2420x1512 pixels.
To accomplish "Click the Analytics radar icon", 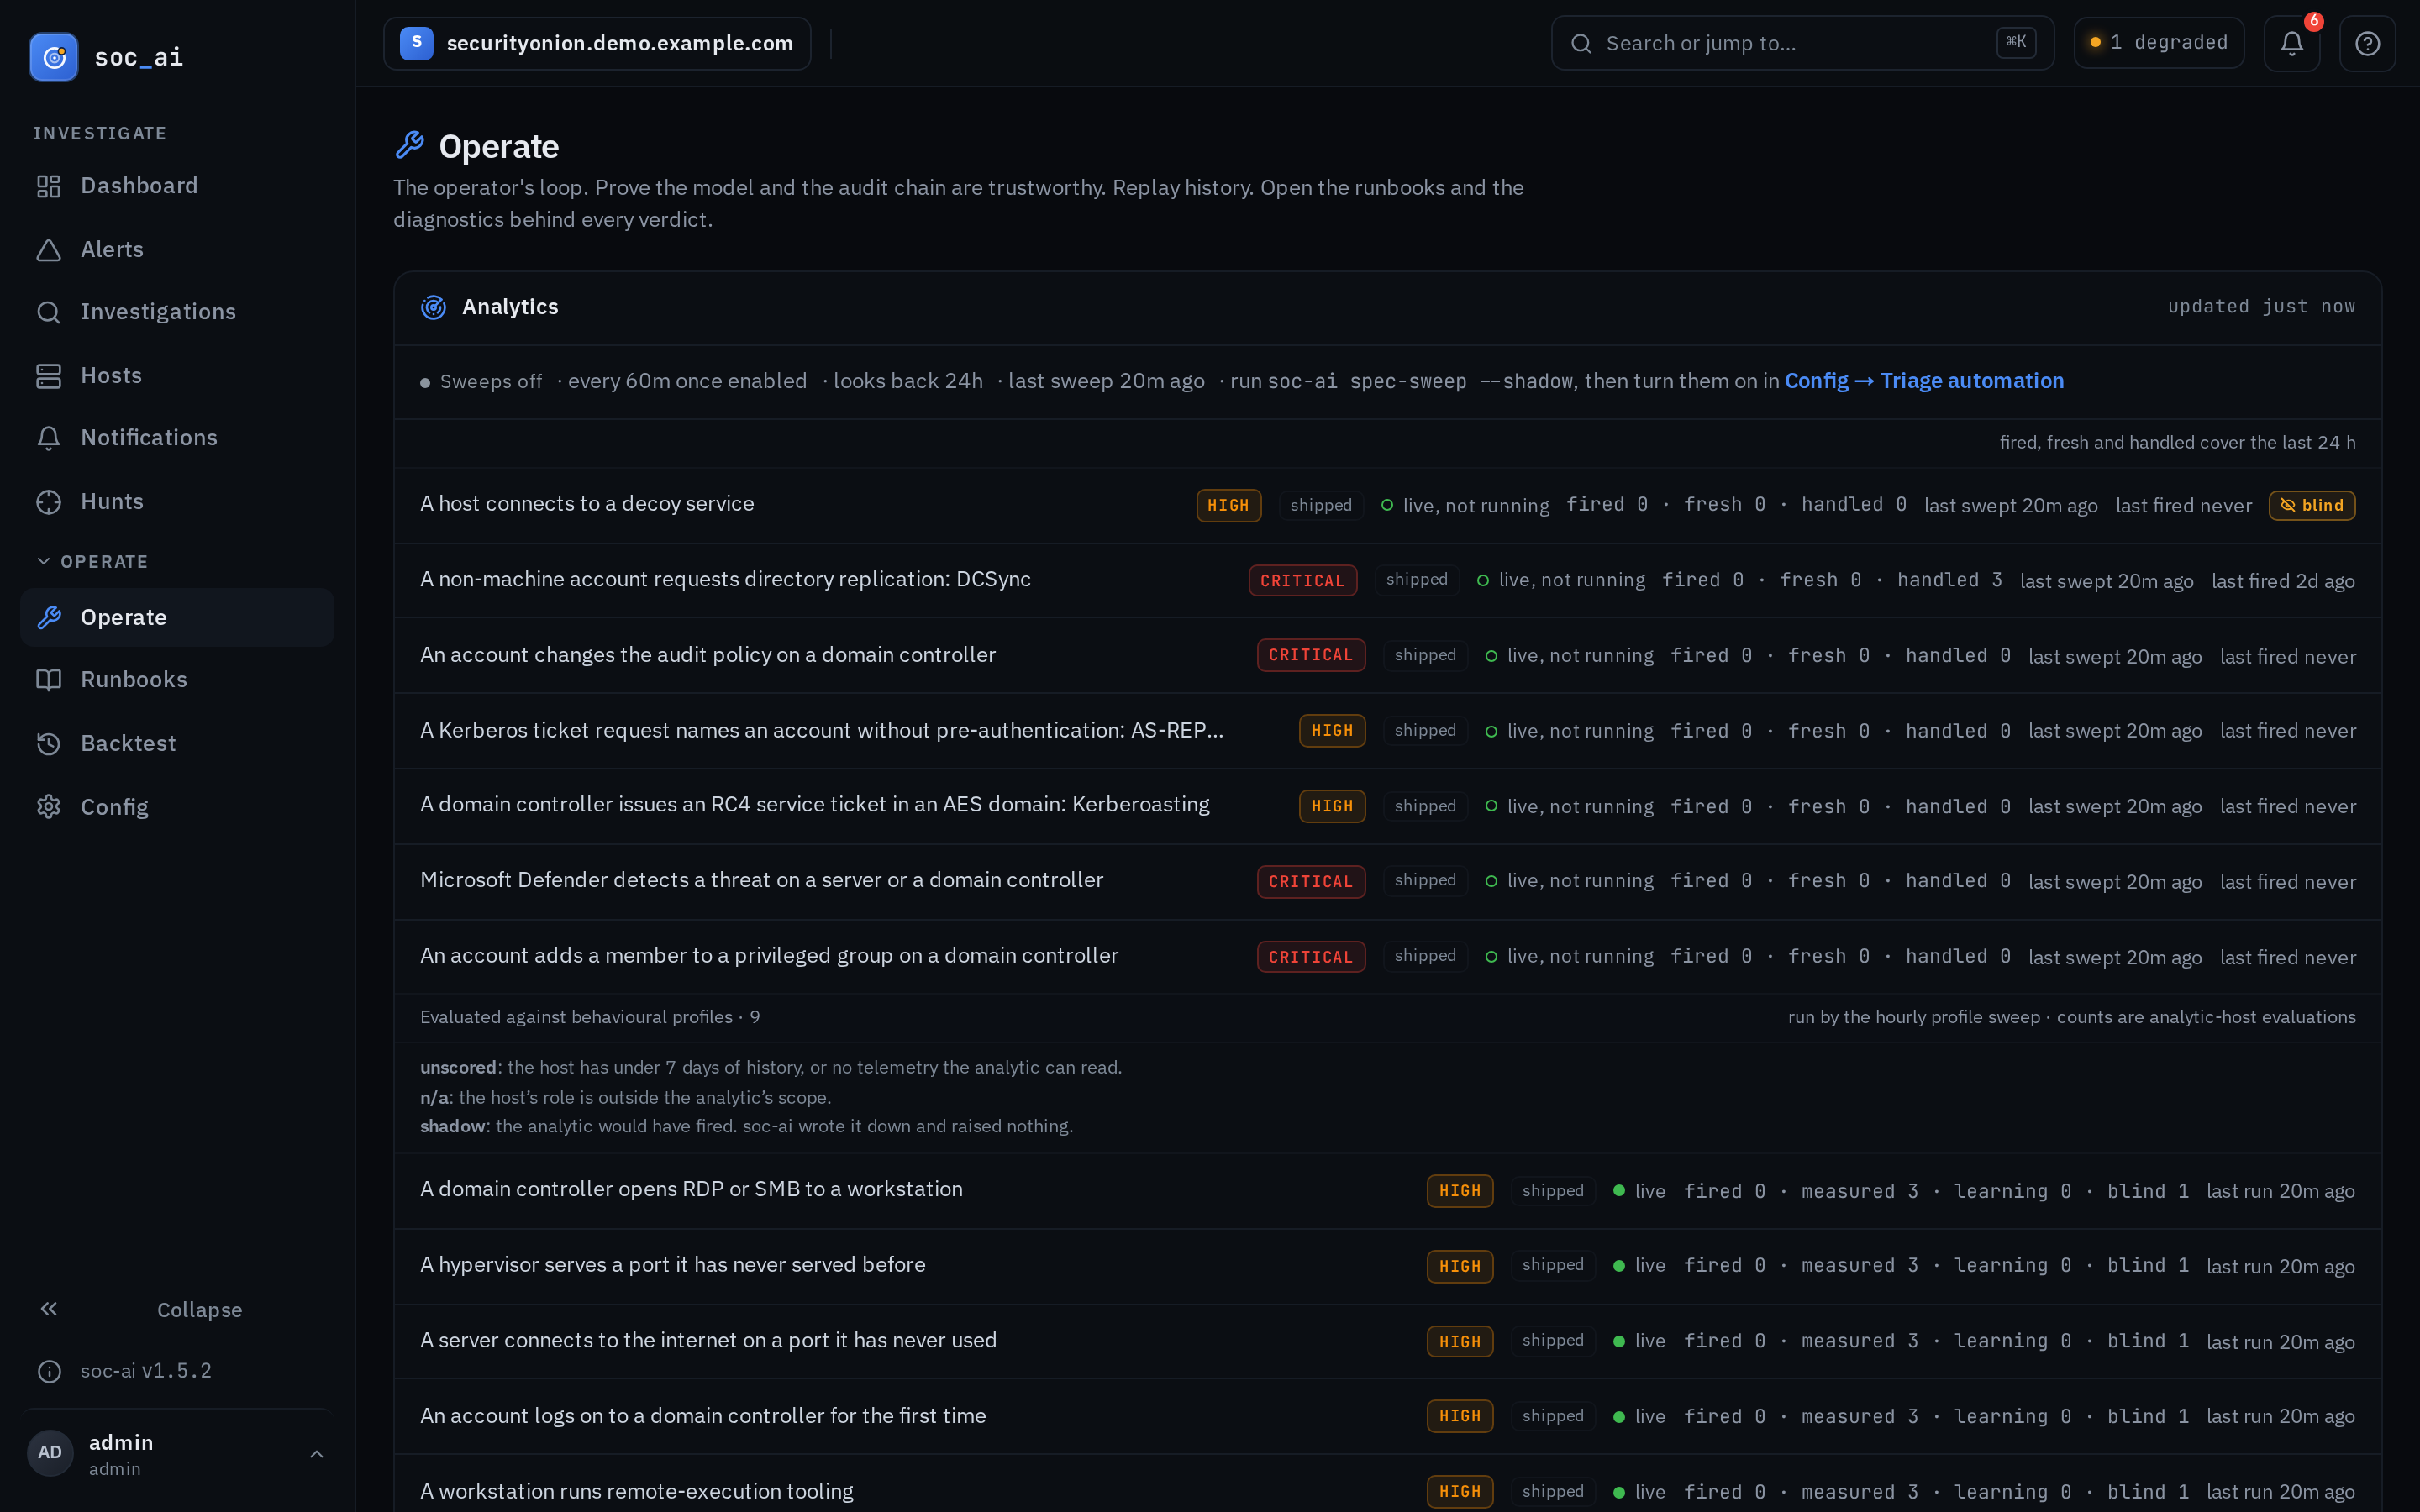I will point(433,307).
